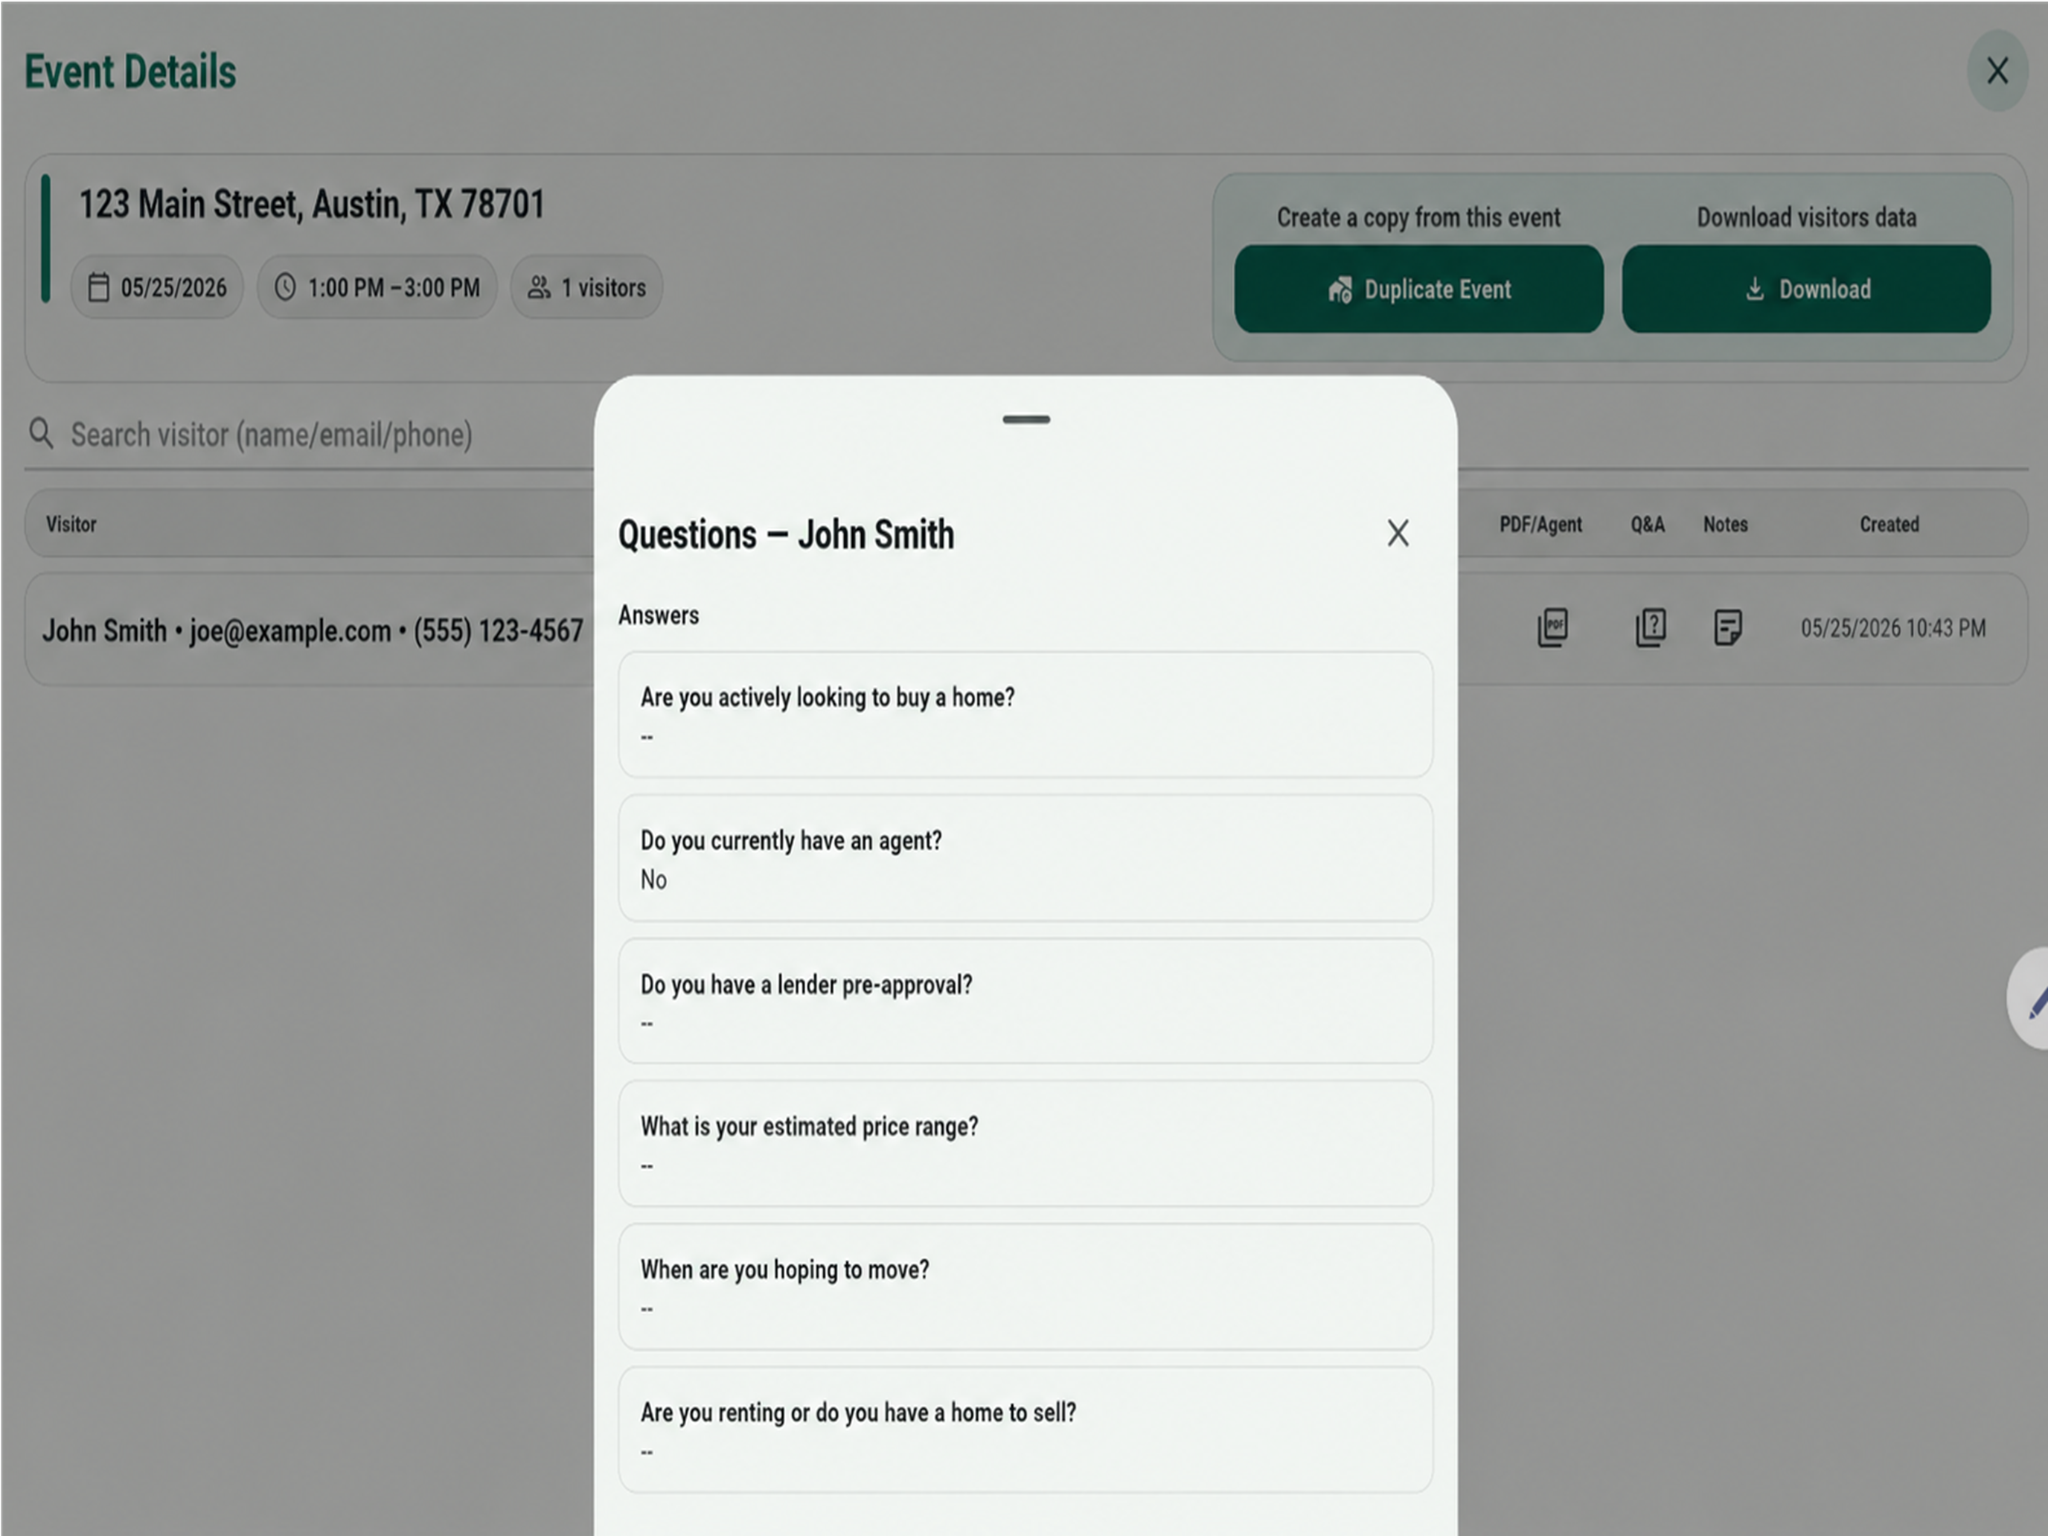Open the Q&A icon in John Smith row
2048x1536 pixels.
(1650, 628)
